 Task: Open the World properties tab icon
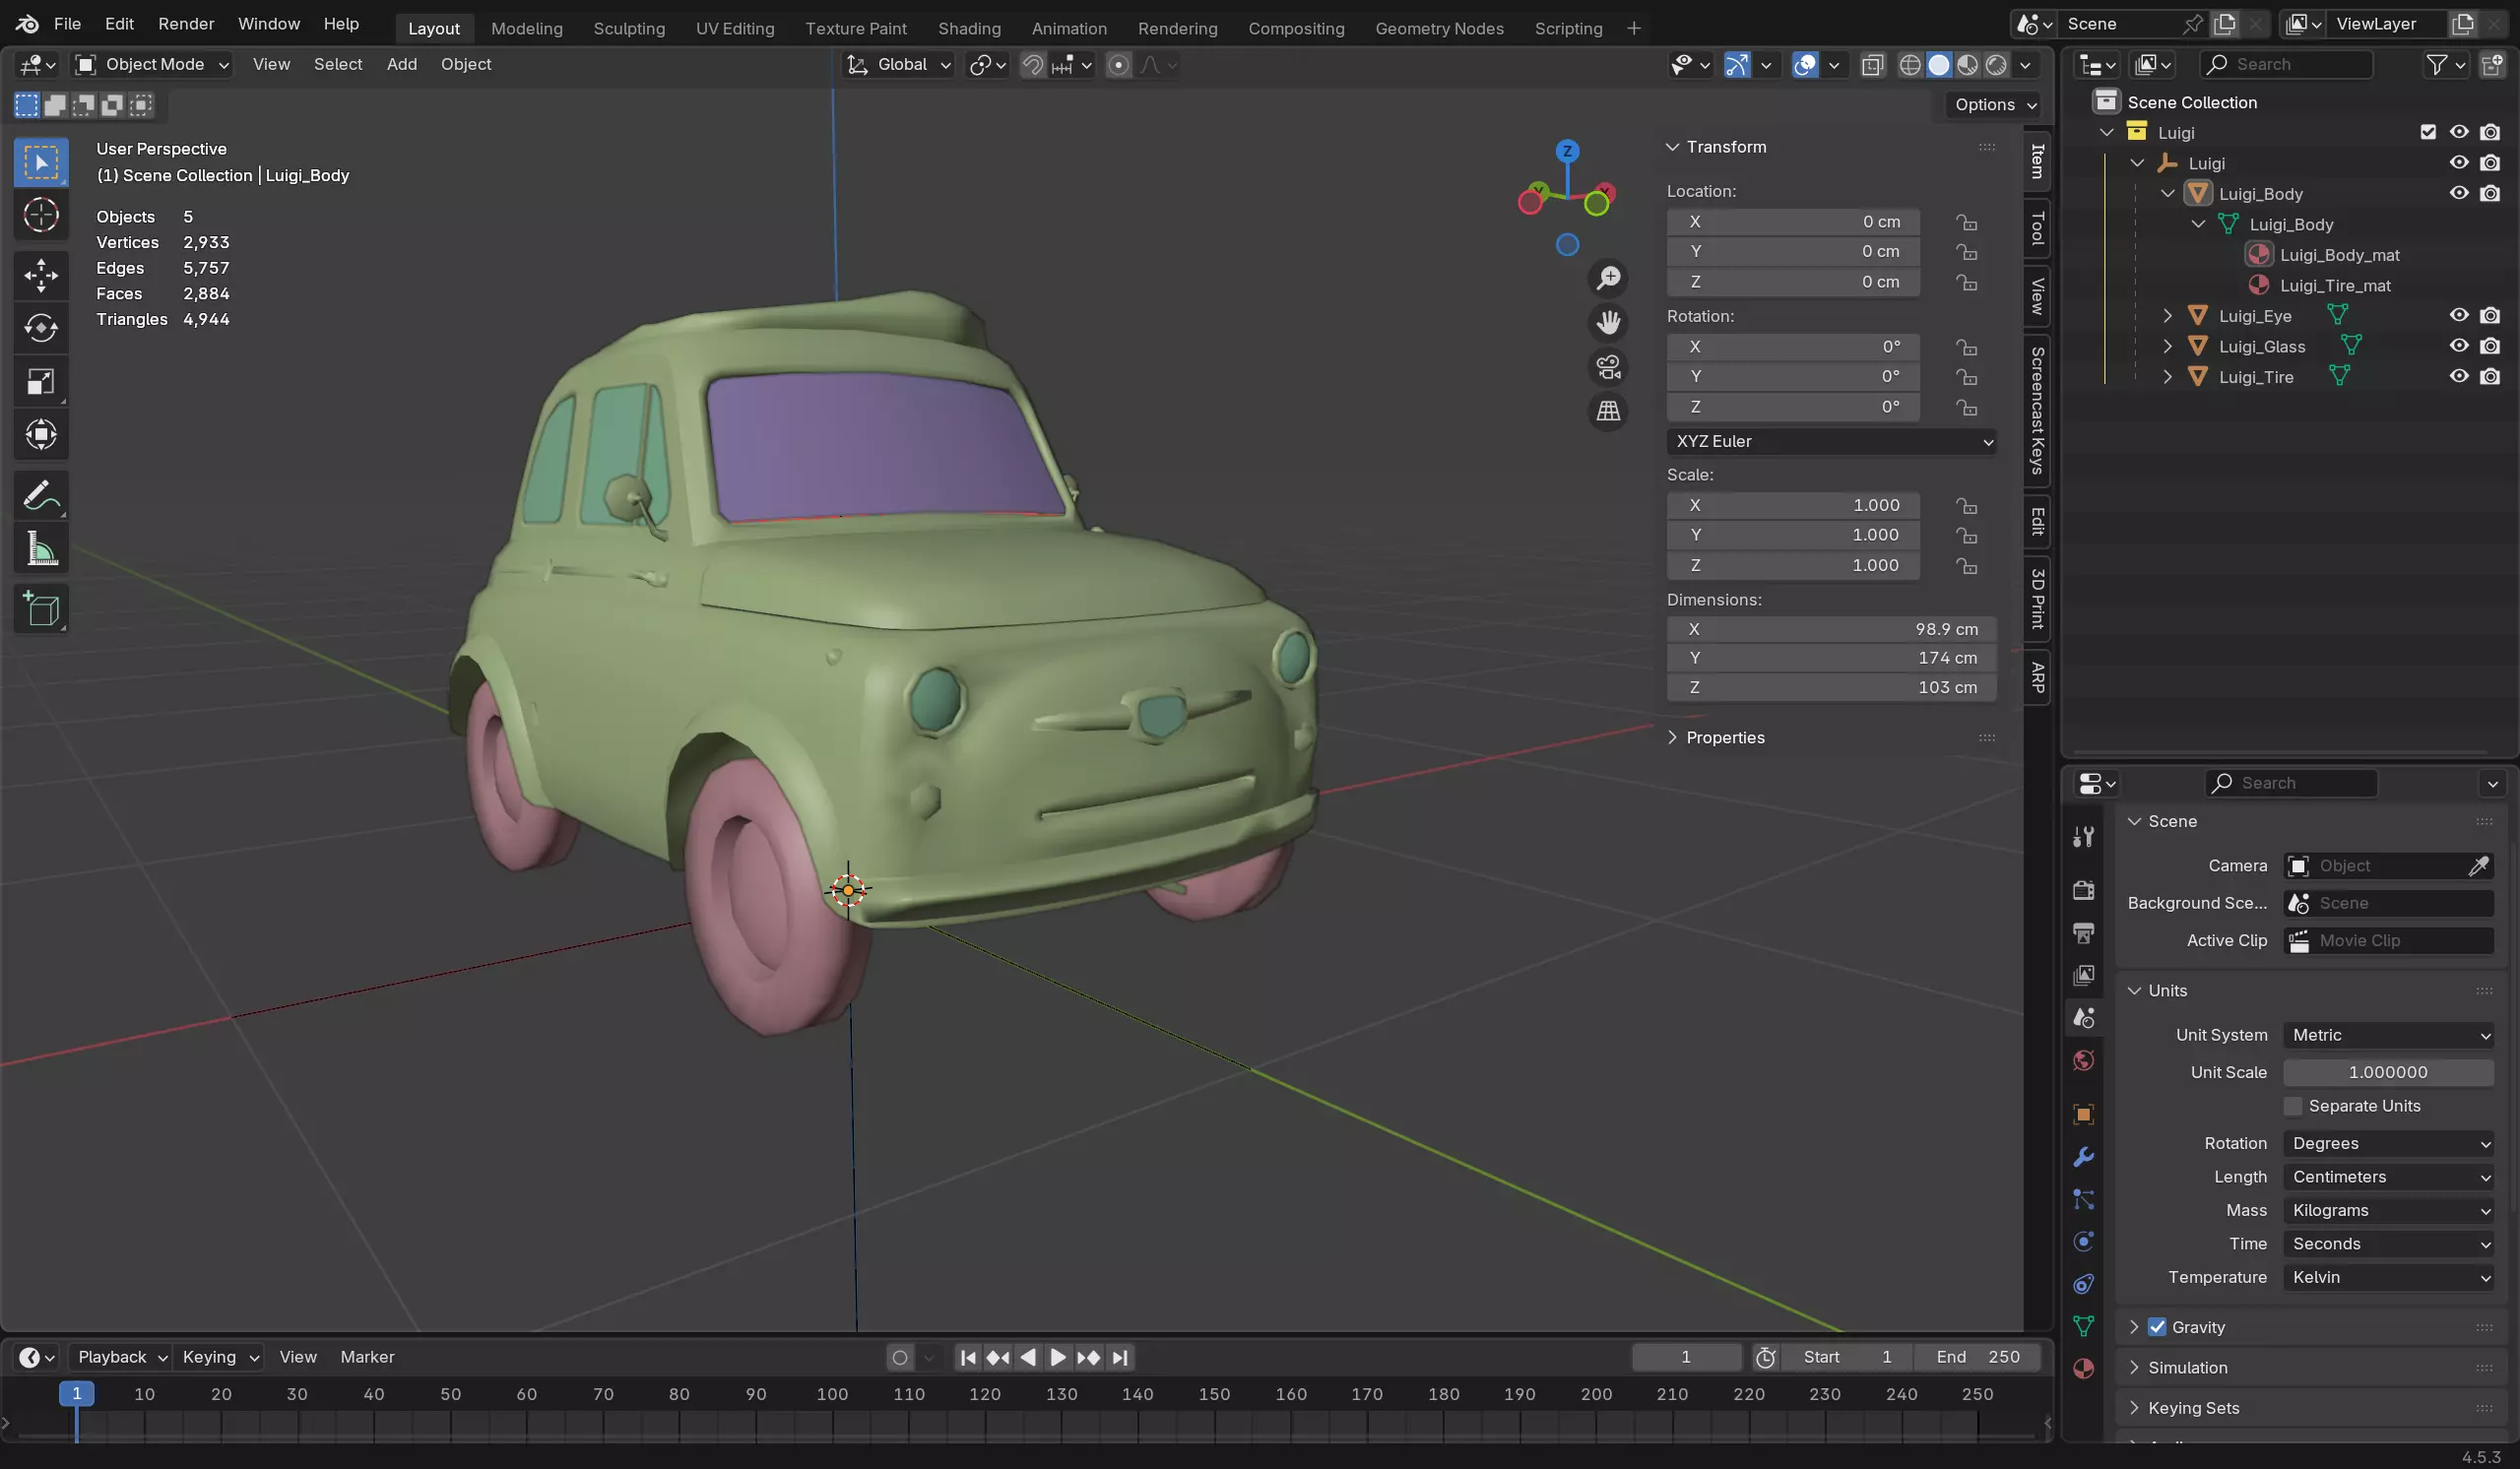[2084, 1060]
